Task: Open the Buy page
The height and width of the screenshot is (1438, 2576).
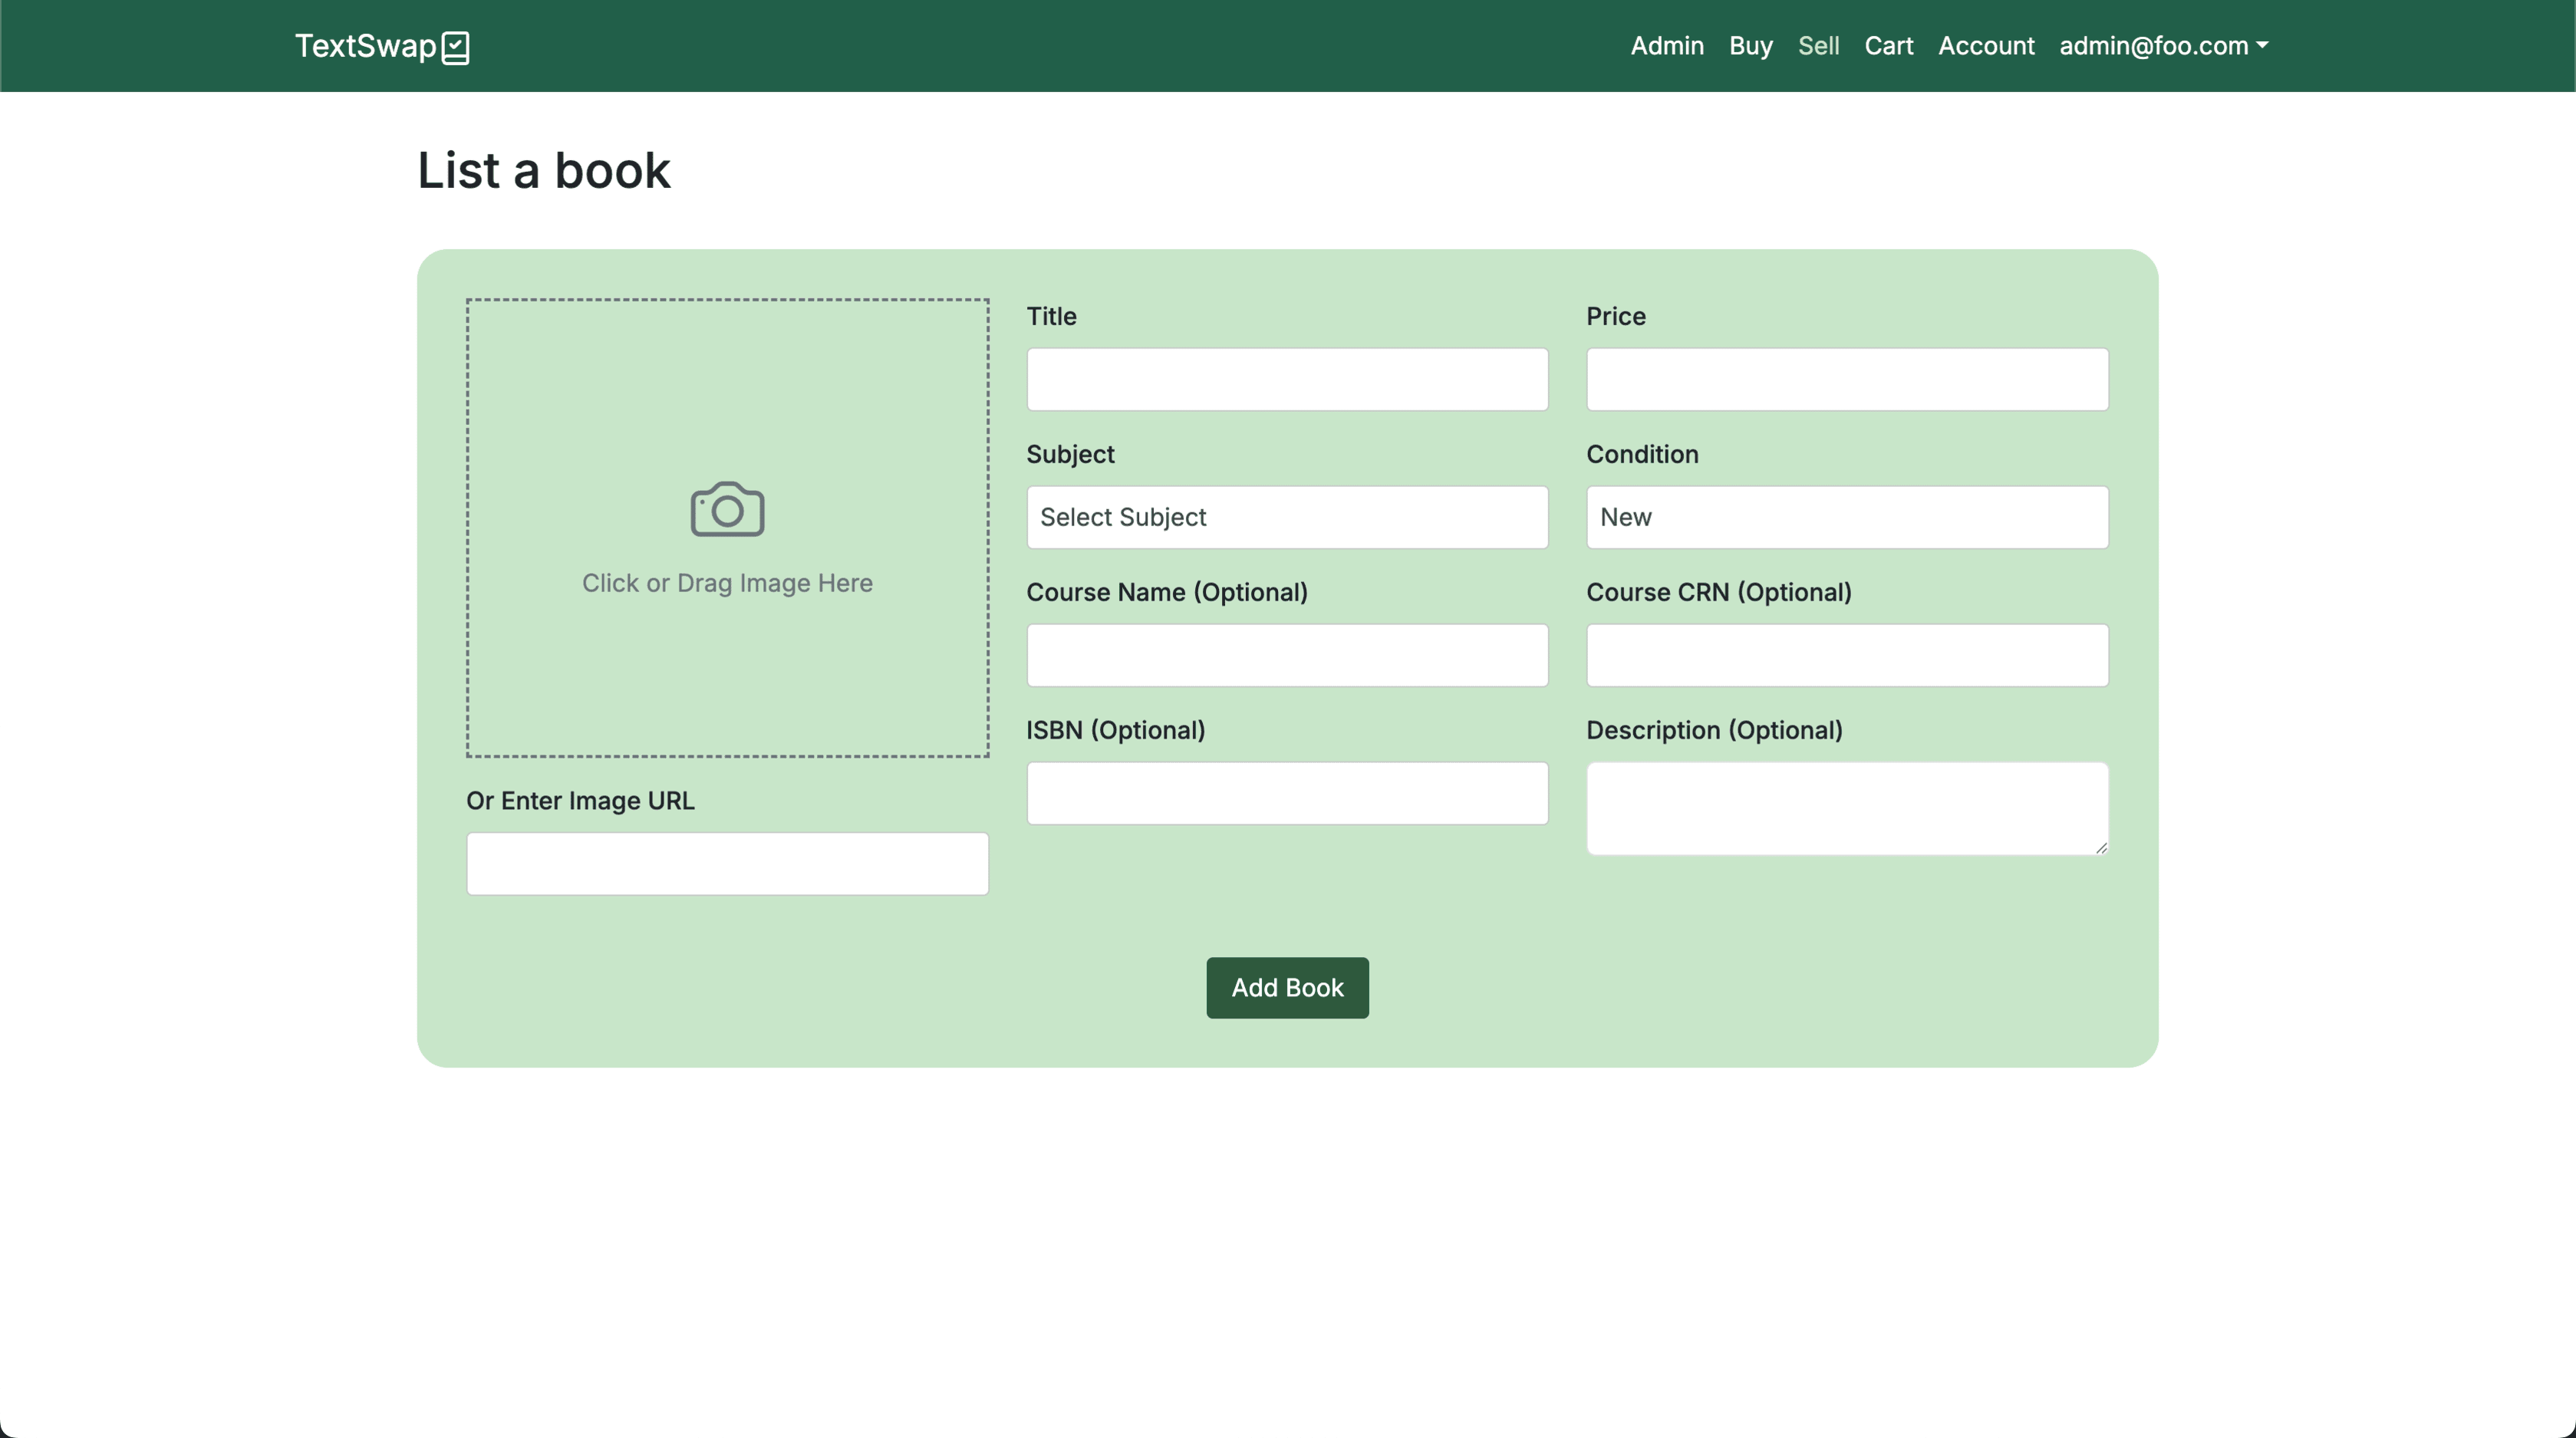Action: tap(1750, 46)
